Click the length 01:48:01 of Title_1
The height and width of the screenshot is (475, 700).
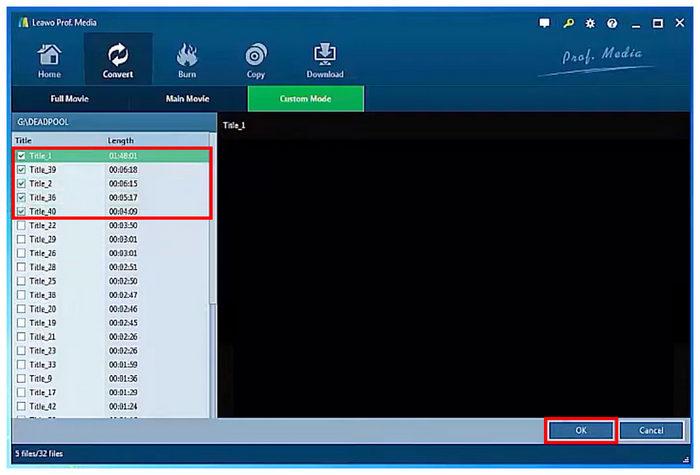123,156
